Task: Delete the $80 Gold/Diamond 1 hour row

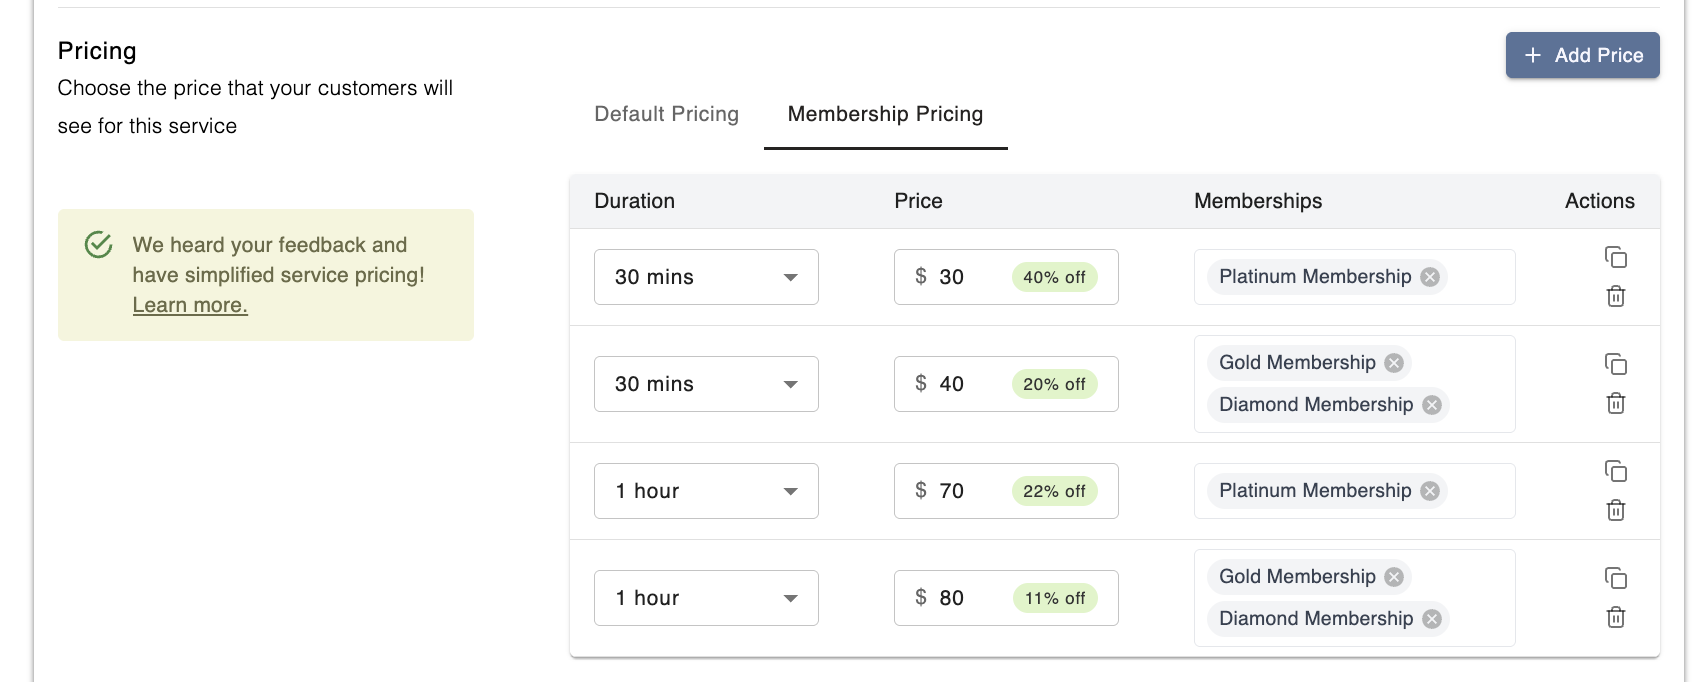Action: [x=1615, y=617]
